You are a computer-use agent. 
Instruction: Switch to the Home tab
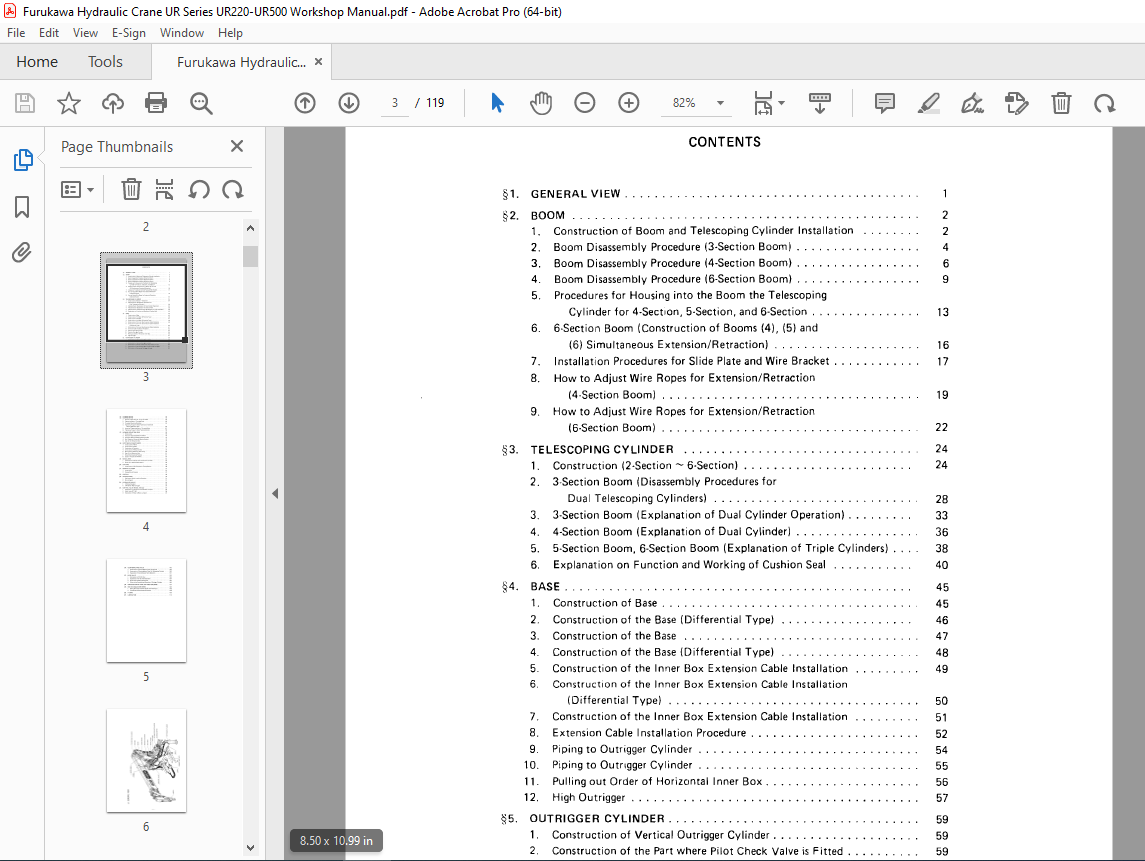[x=37, y=62]
